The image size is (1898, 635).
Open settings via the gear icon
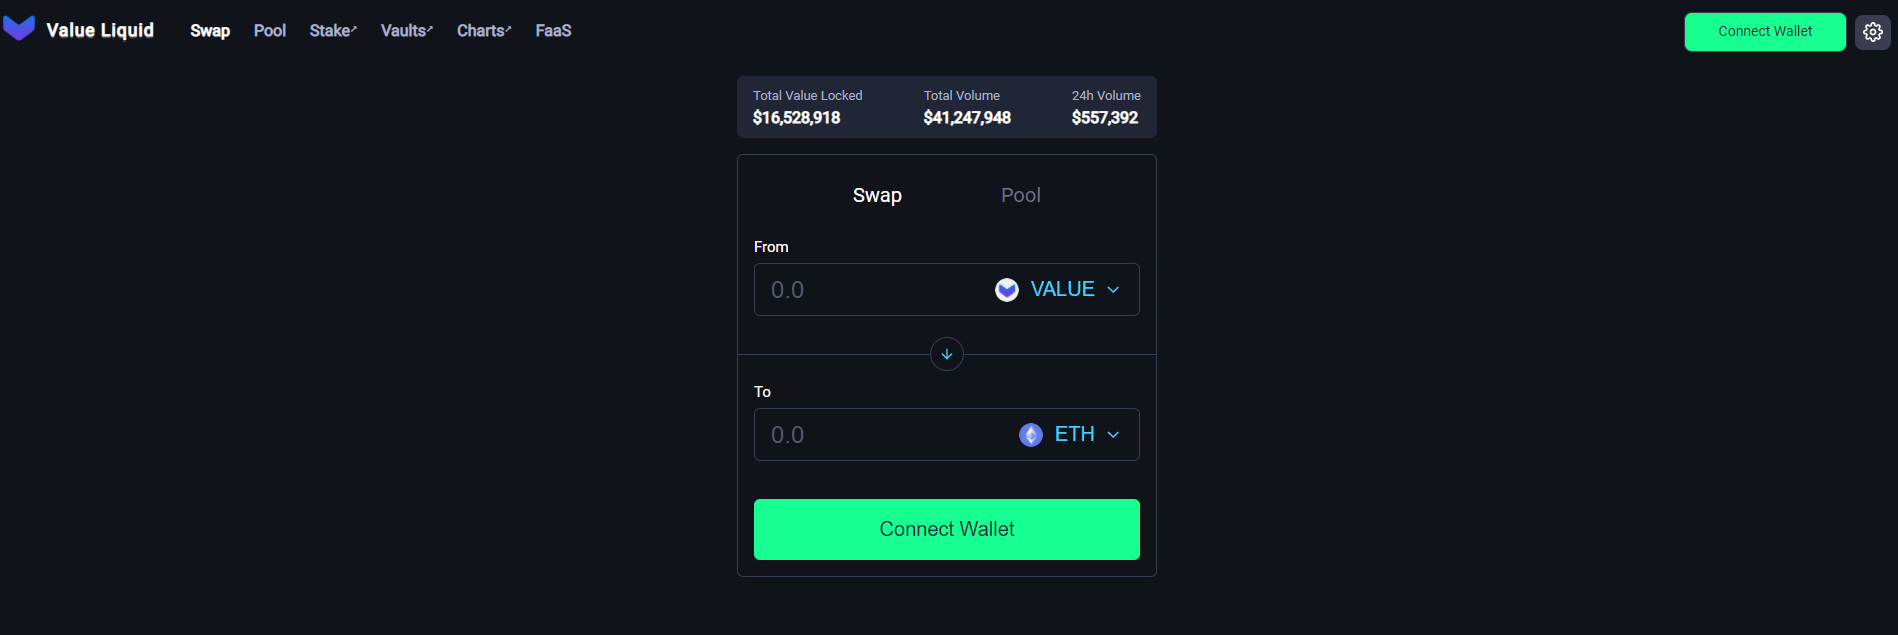(x=1872, y=32)
